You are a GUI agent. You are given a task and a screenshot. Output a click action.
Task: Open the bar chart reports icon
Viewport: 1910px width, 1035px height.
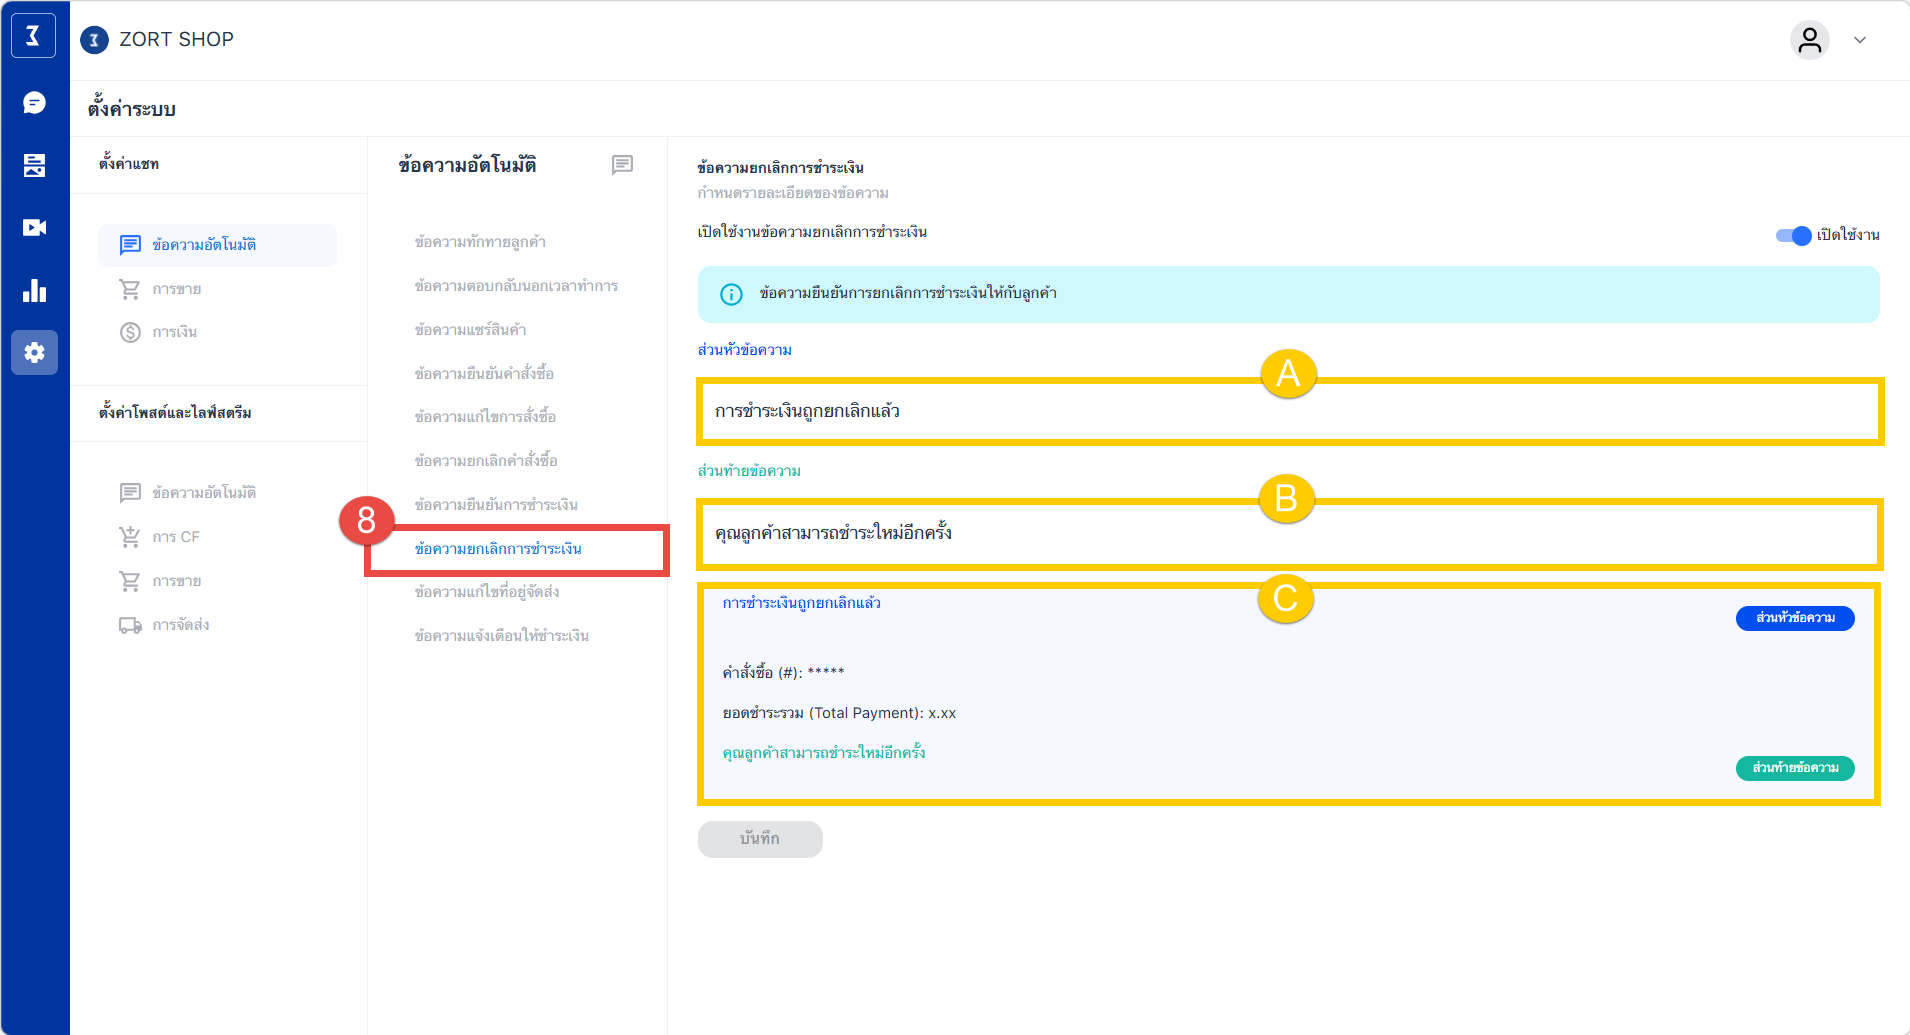coord(34,291)
